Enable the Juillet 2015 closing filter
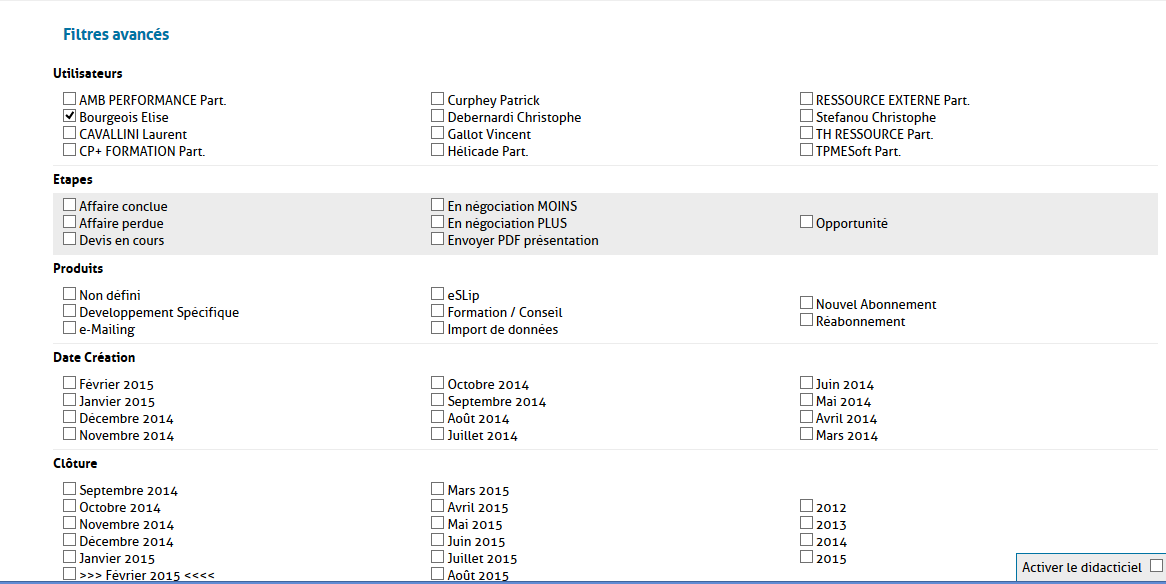Image resolution: width=1166 pixels, height=584 pixels. [438, 557]
